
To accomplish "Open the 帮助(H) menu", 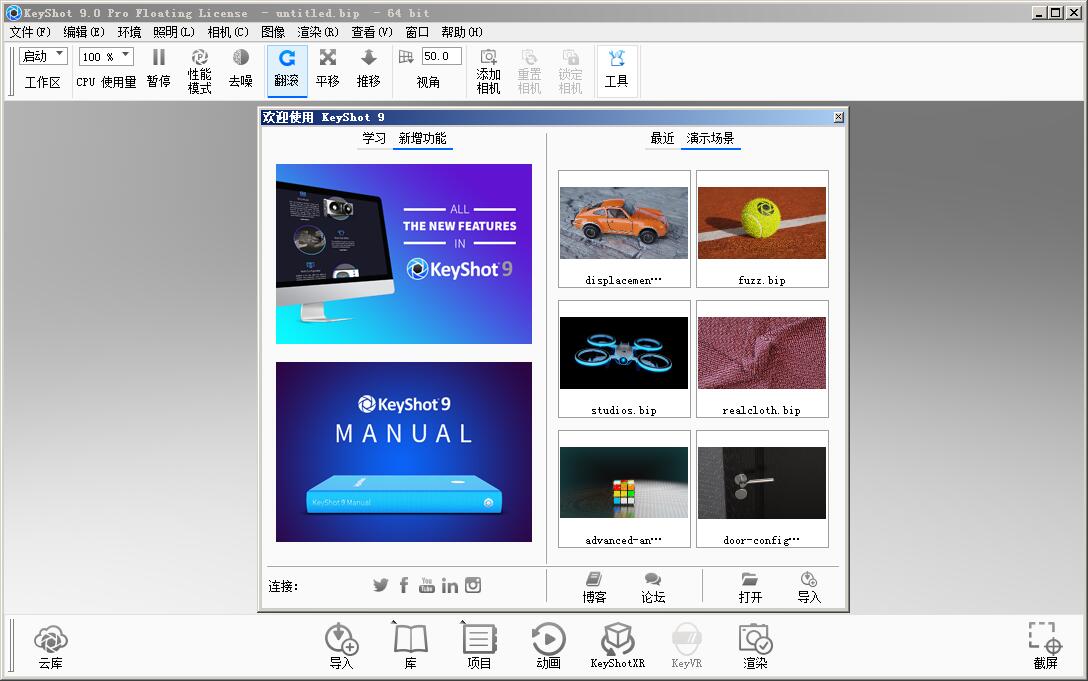I will click(462, 32).
